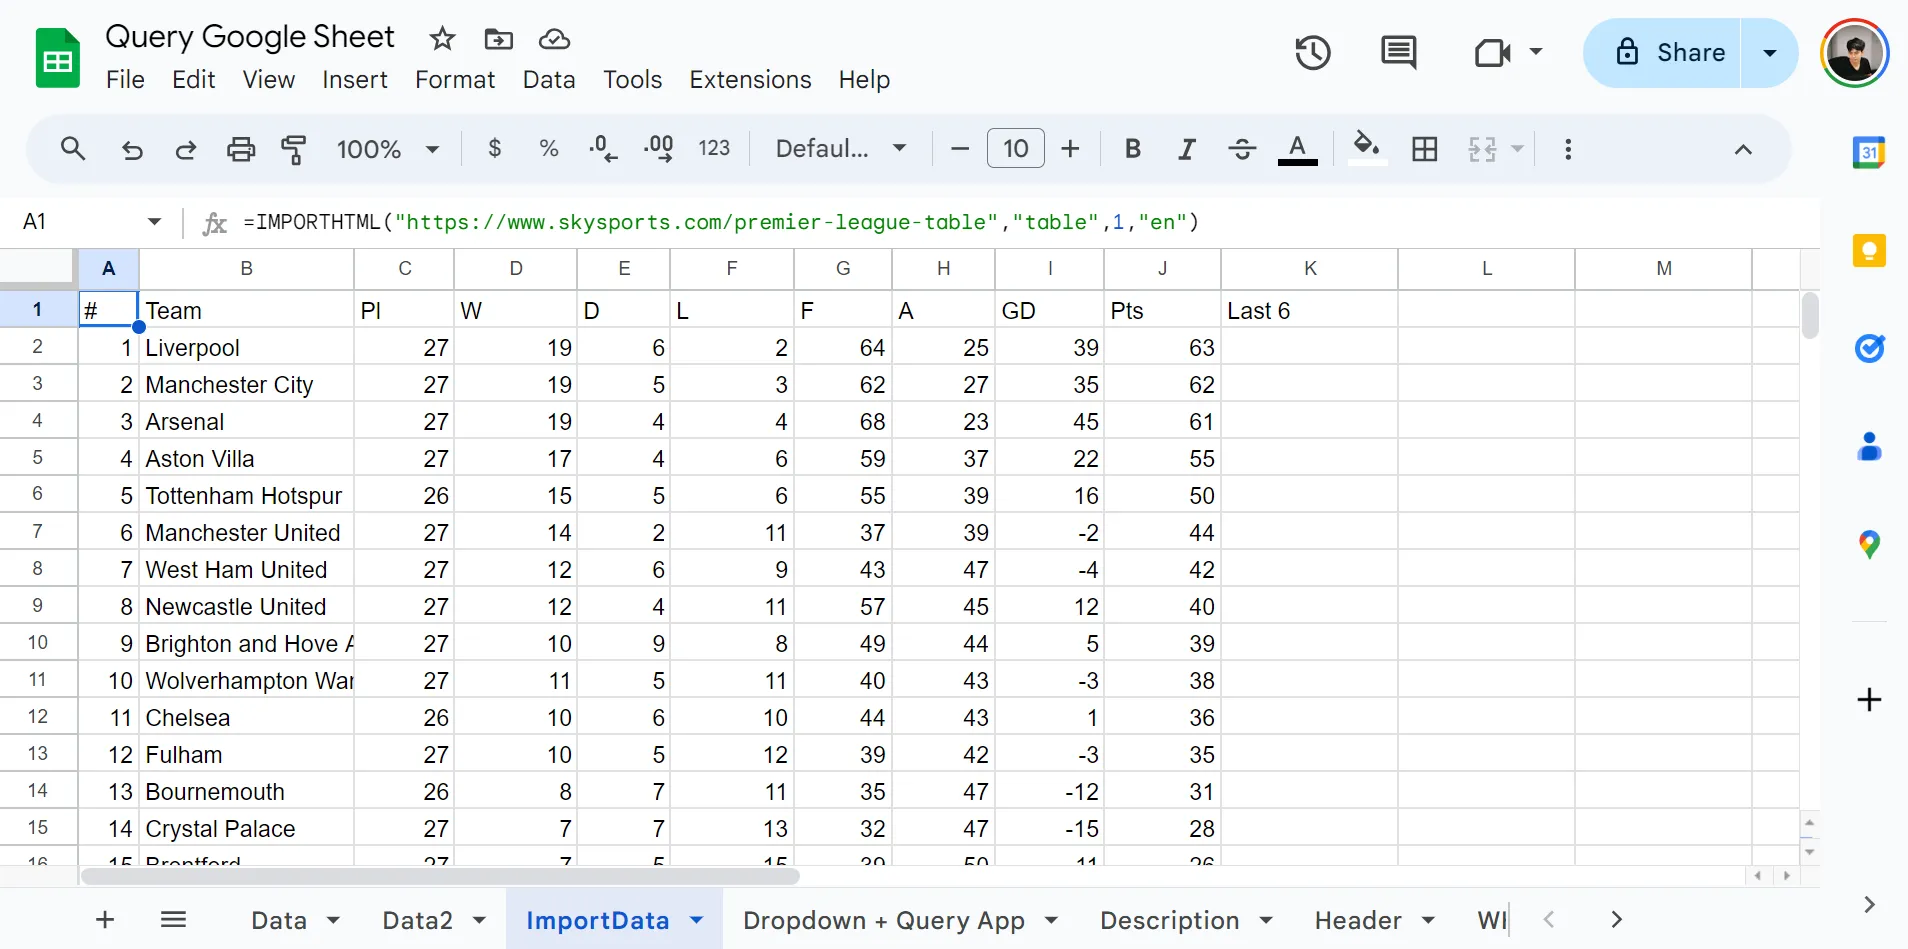This screenshot has height=949, width=1908.
Task: Open the Data menu
Action: click(x=549, y=80)
